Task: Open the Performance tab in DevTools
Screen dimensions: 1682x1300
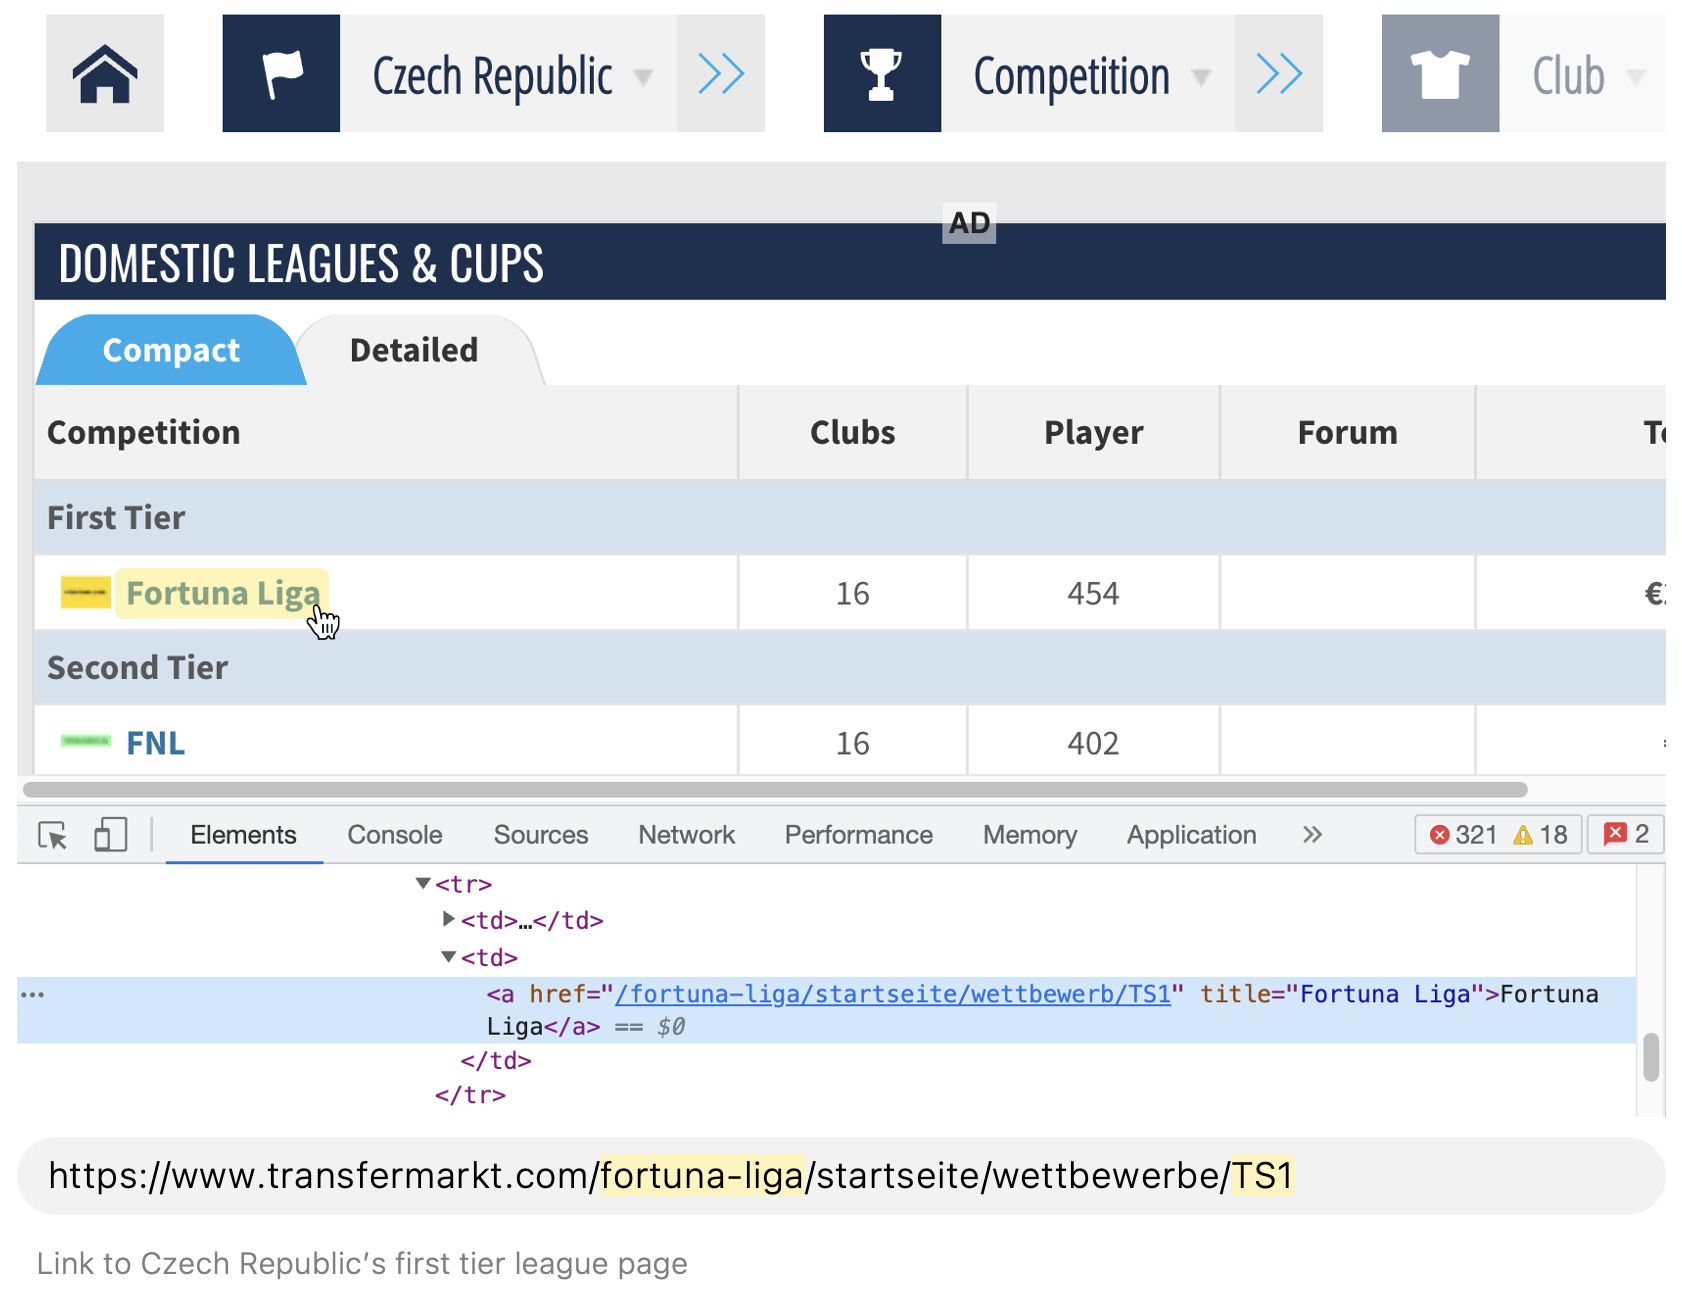Action: [x=859, y=835]
